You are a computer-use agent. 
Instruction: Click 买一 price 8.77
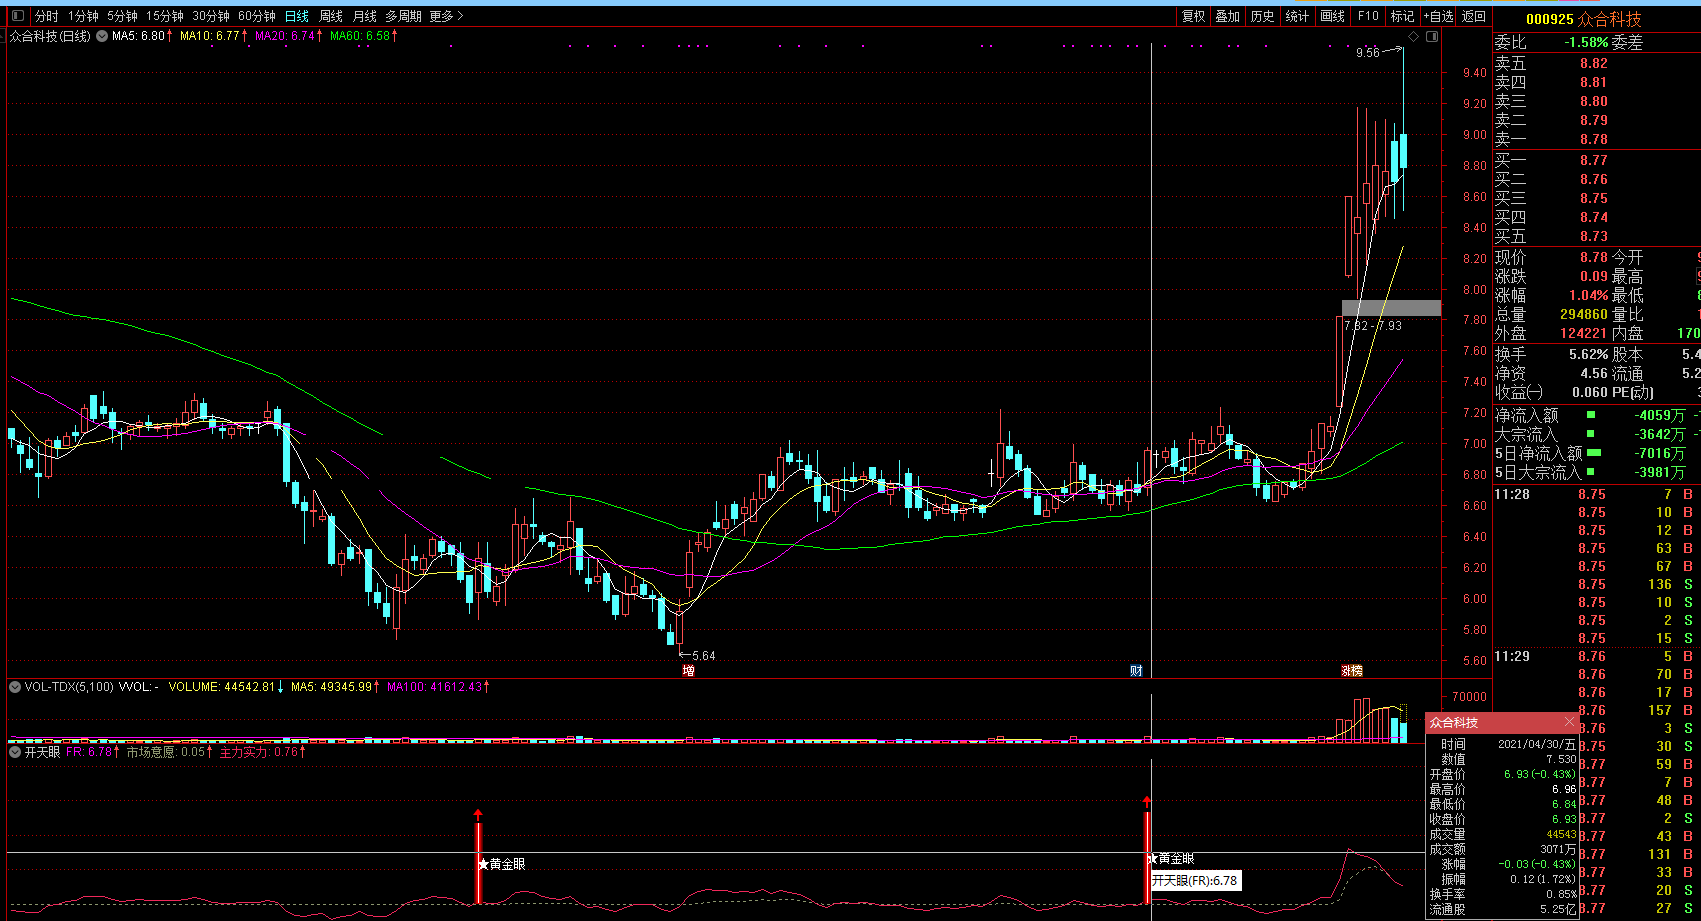coord(1594,160)
